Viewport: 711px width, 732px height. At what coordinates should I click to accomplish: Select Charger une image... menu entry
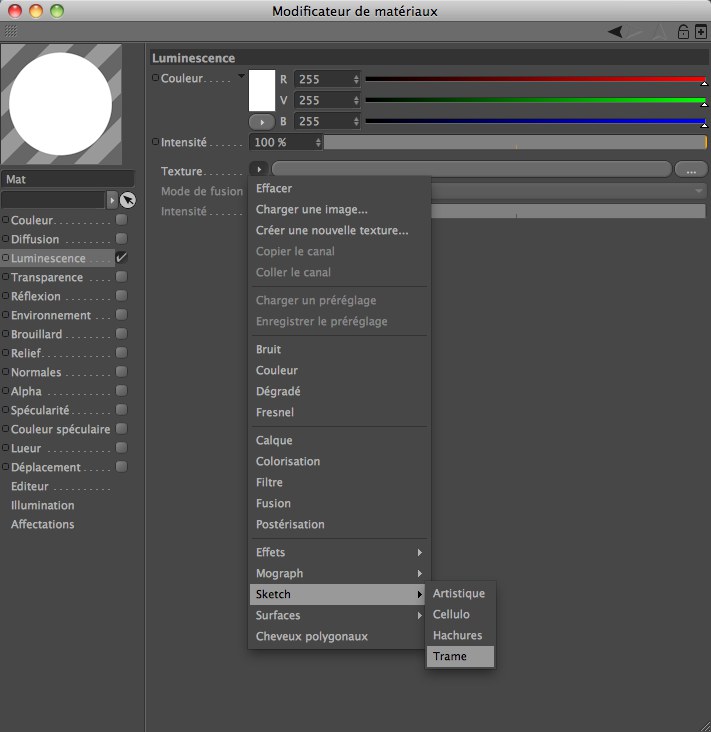point(311,209)
